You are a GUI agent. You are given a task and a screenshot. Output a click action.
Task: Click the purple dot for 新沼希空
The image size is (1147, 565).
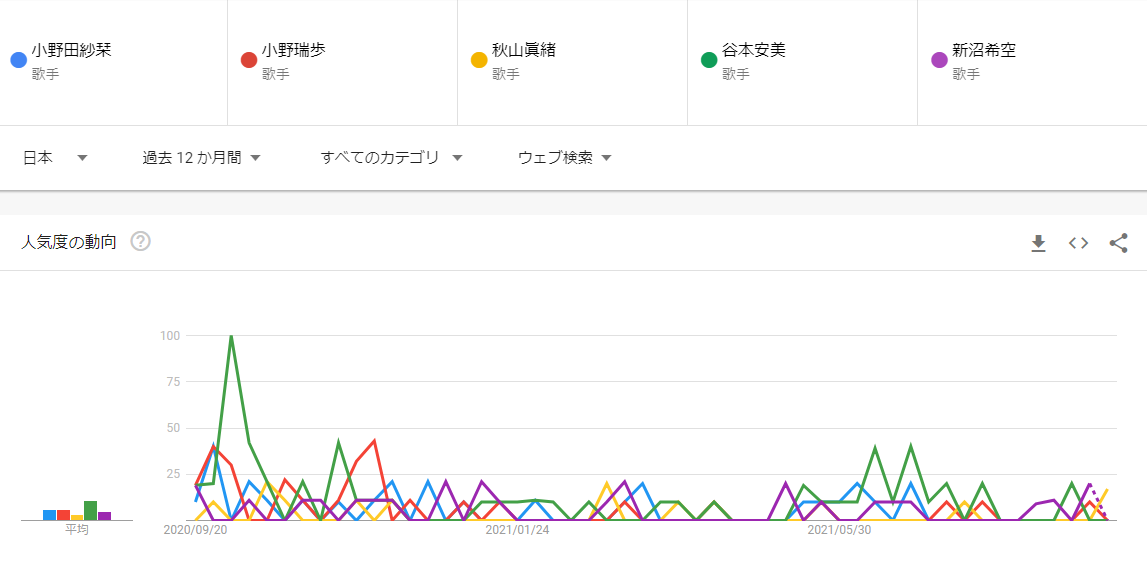[939, 60]
